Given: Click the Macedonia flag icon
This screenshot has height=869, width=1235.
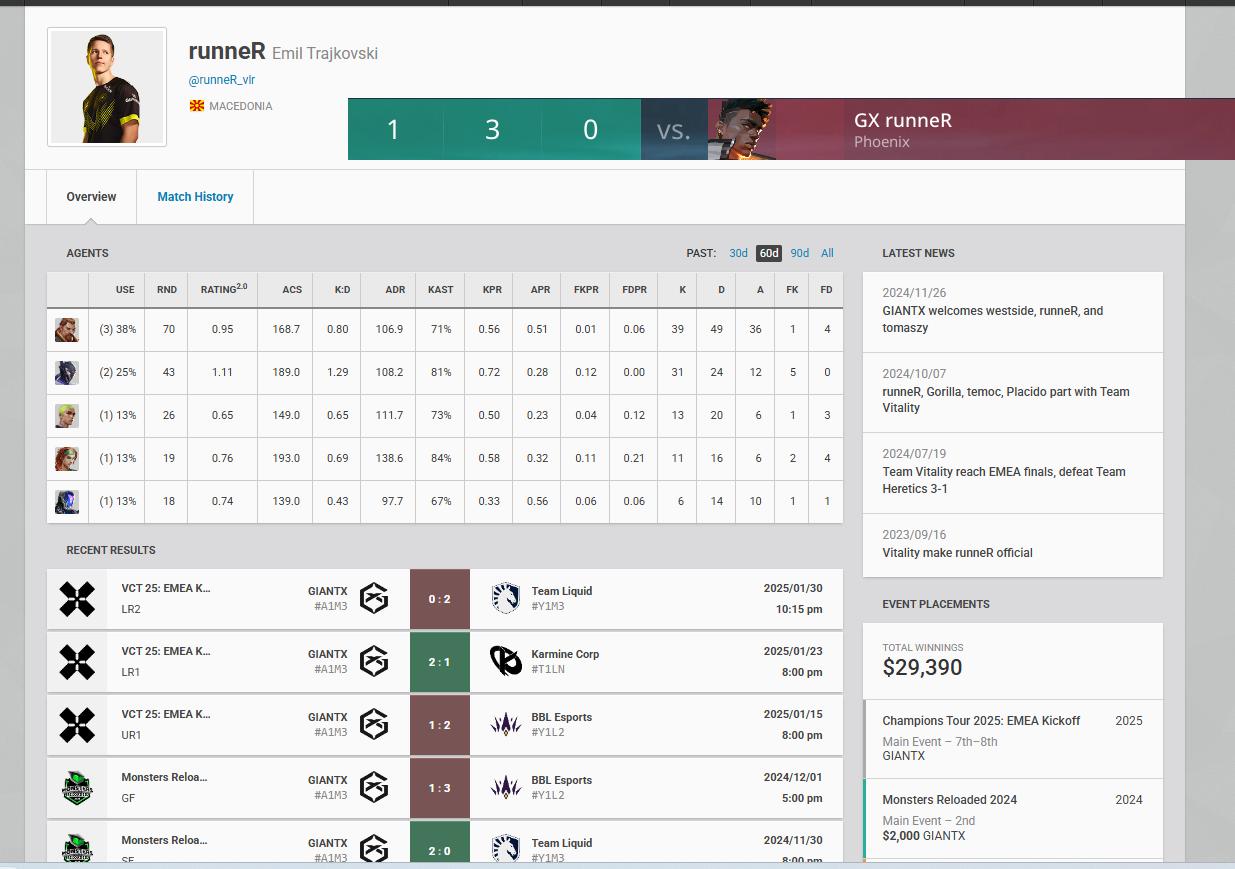Looking at the screenshot, I should click(x=196, y=106).
